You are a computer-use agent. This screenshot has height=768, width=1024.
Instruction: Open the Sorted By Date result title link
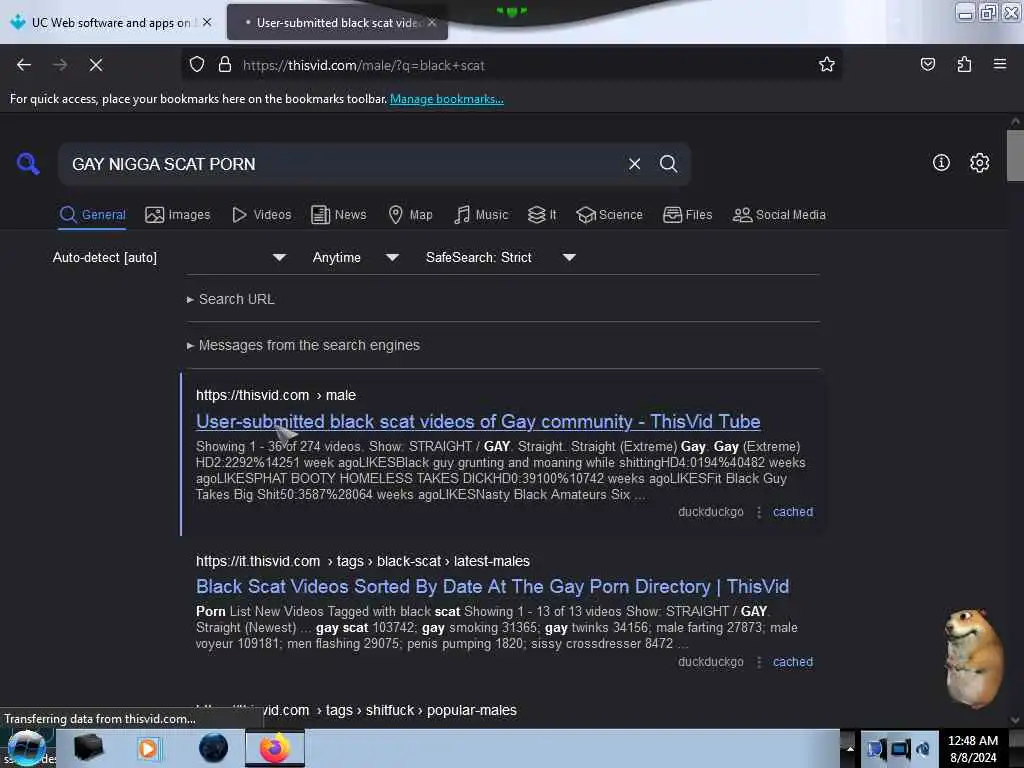[492, 586]
